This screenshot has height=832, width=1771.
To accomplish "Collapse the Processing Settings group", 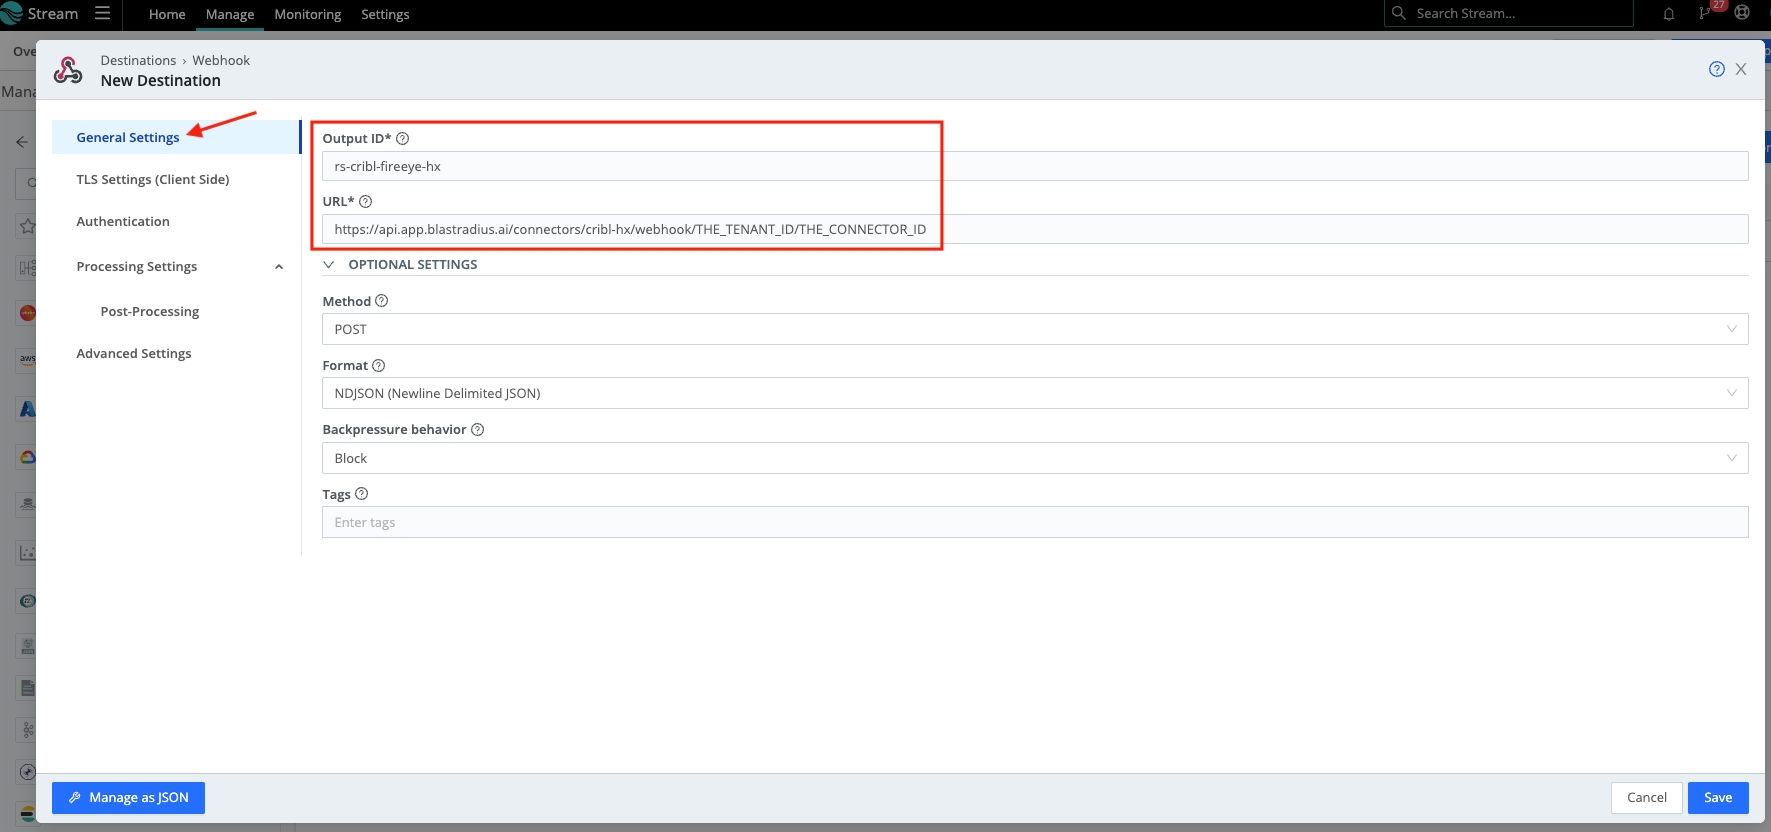I will click(279, 267).
